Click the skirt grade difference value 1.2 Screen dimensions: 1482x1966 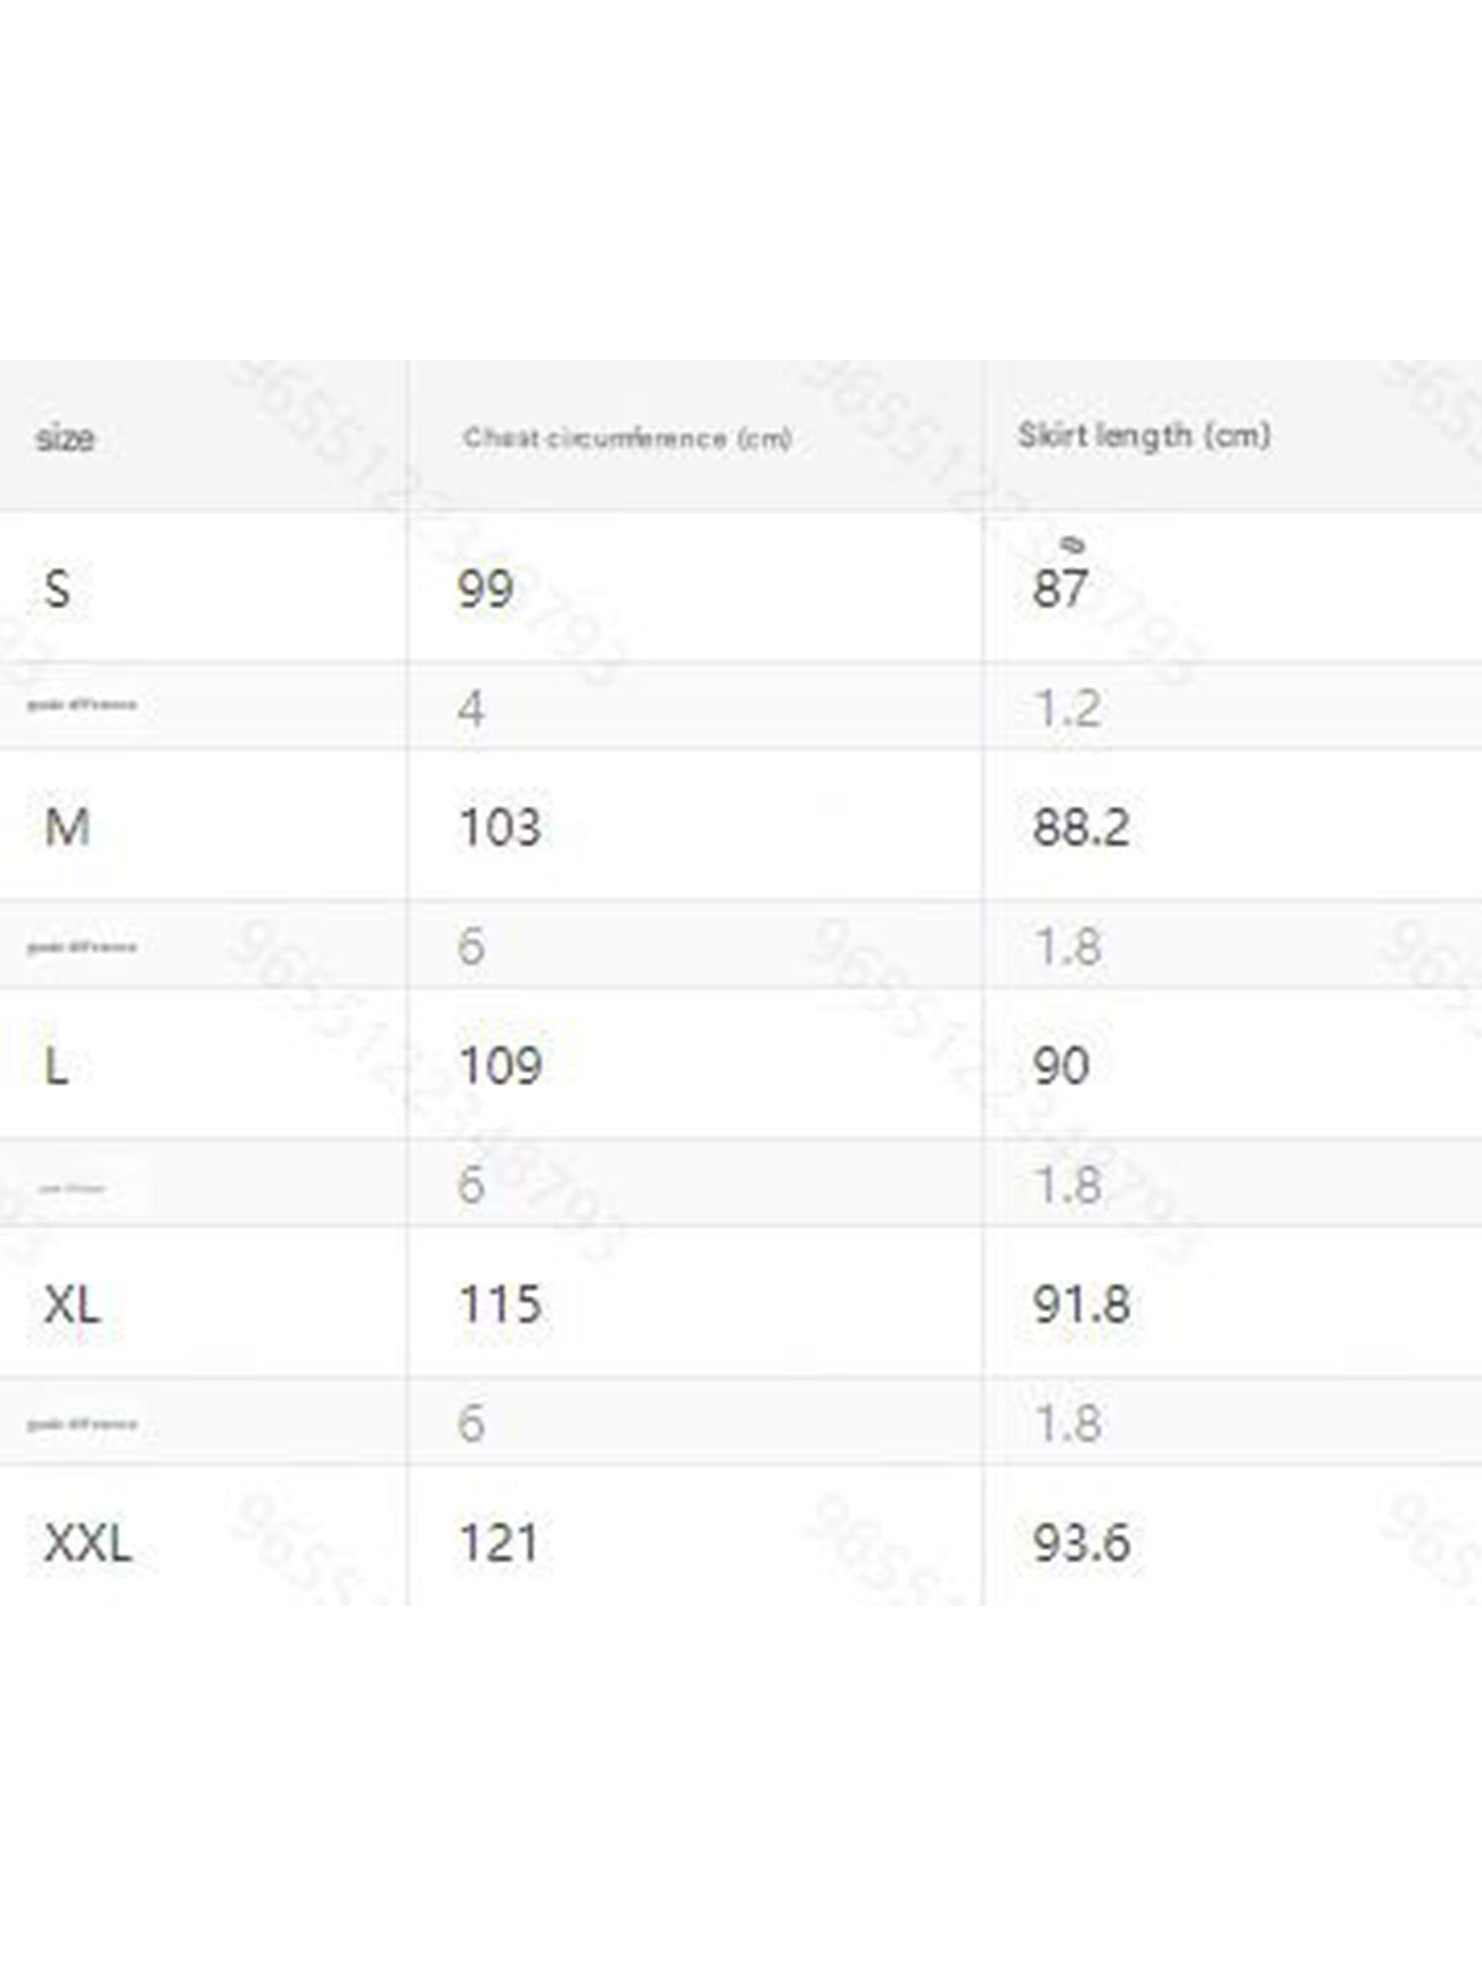[1068, 709]
